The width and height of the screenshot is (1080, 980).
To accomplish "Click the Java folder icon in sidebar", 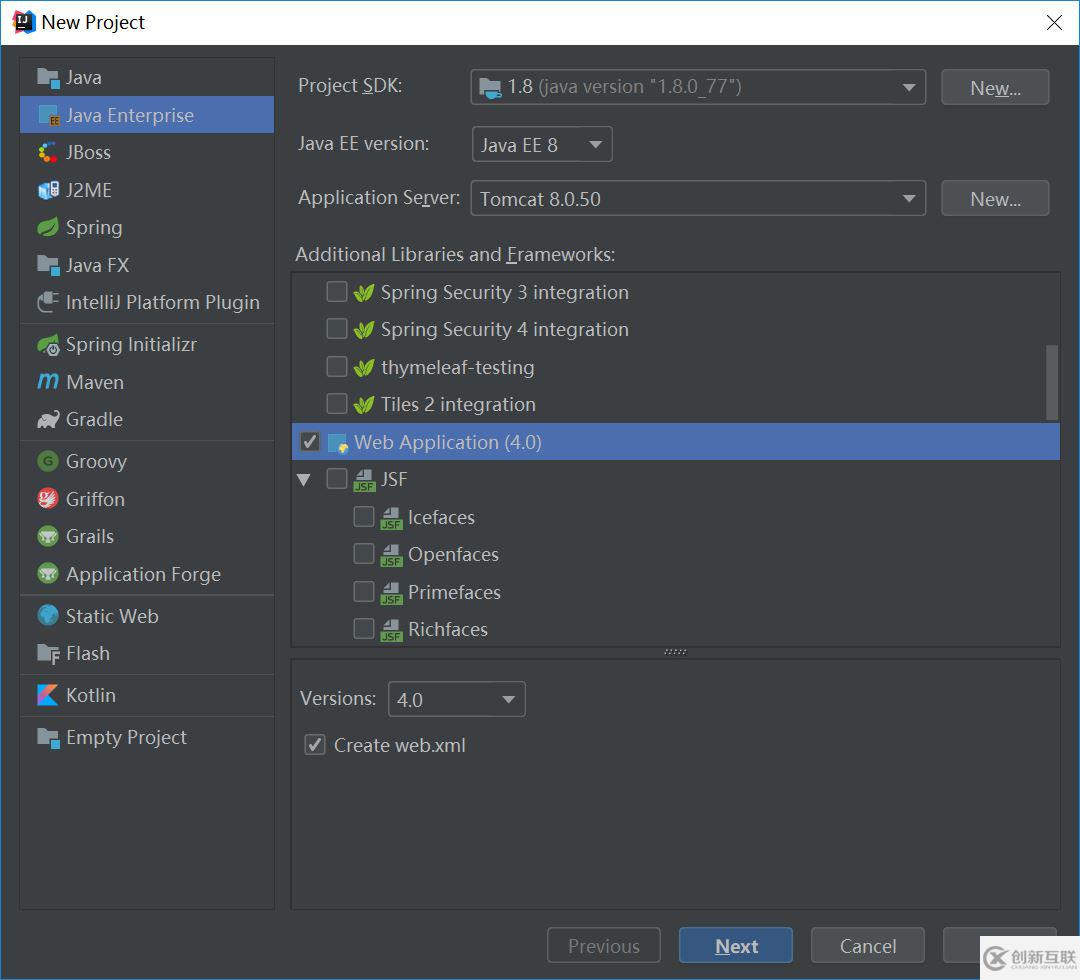I will click(x=48, y=78).
